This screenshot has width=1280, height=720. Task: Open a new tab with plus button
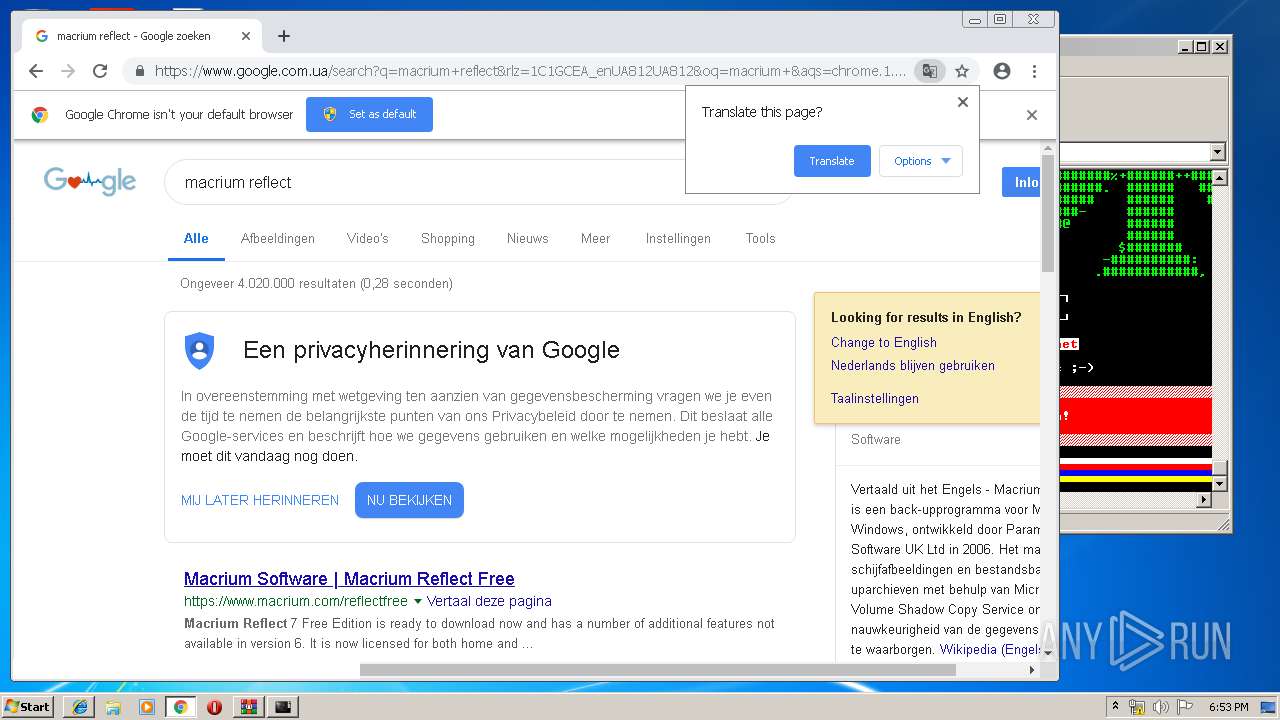(284, 36)
